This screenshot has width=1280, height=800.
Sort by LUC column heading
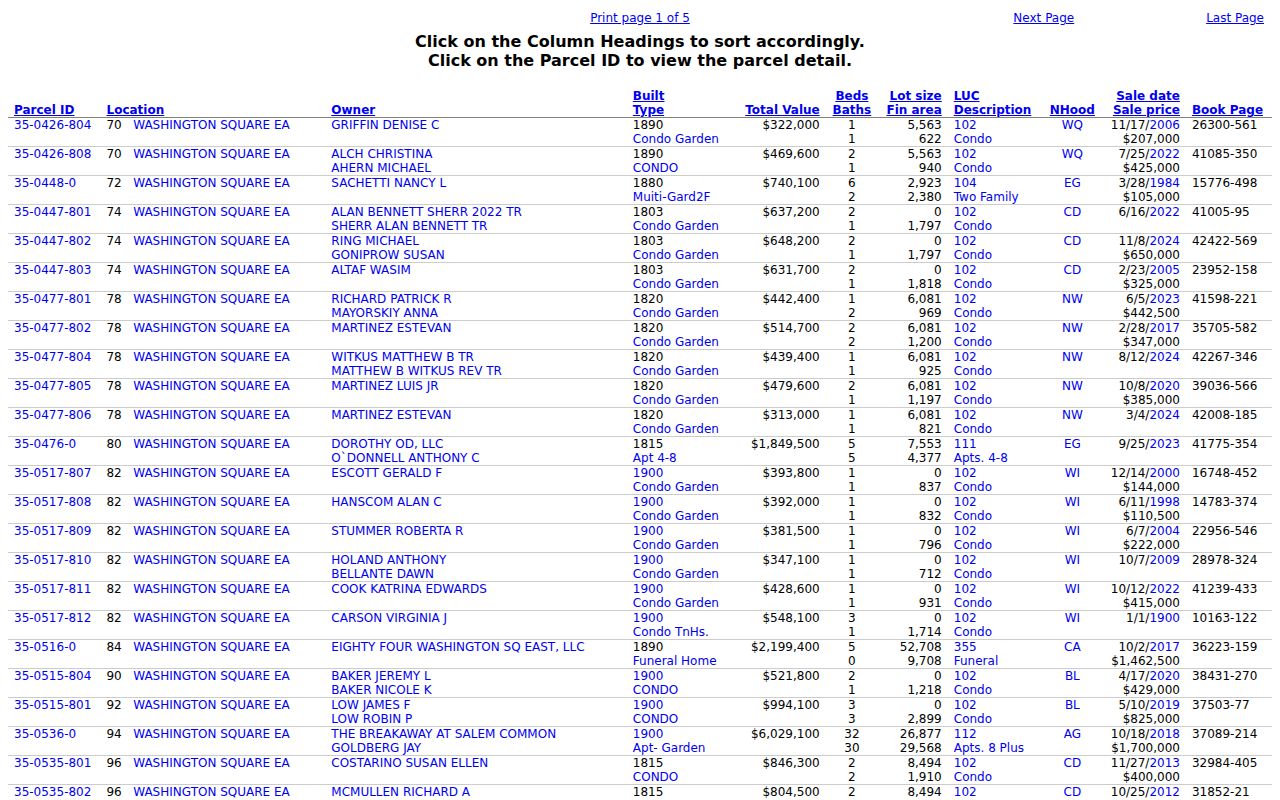[x=966, y=96]
